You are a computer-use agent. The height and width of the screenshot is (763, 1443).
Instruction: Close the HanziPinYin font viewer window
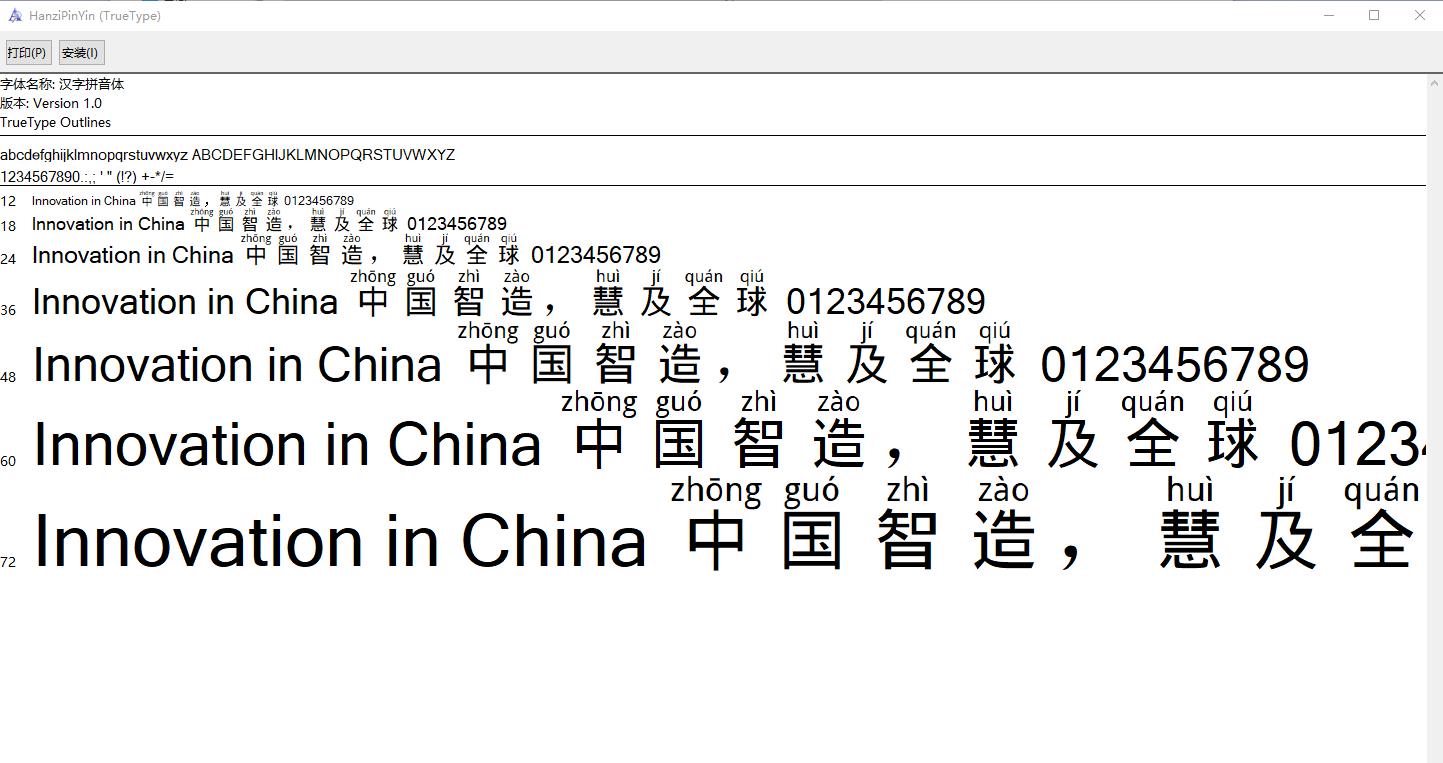click(1420, 15)
